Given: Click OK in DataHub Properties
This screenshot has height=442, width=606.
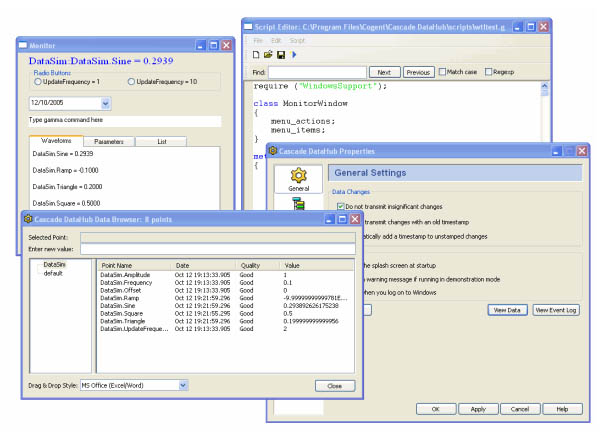Looking at the screenshot, I should (x=436, y=409).
